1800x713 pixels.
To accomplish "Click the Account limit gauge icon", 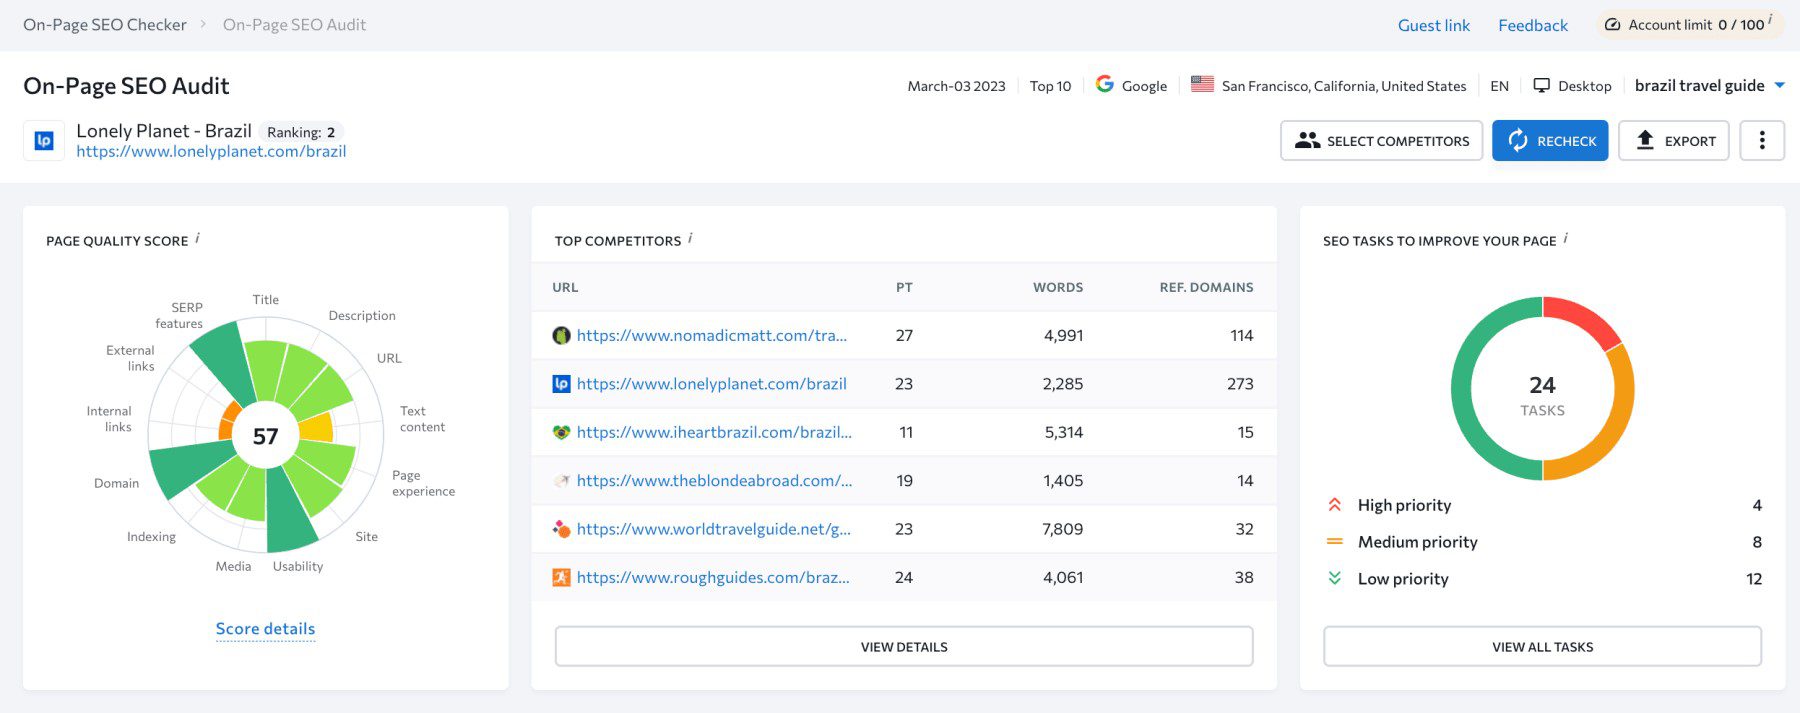I will coord(1612,25).
